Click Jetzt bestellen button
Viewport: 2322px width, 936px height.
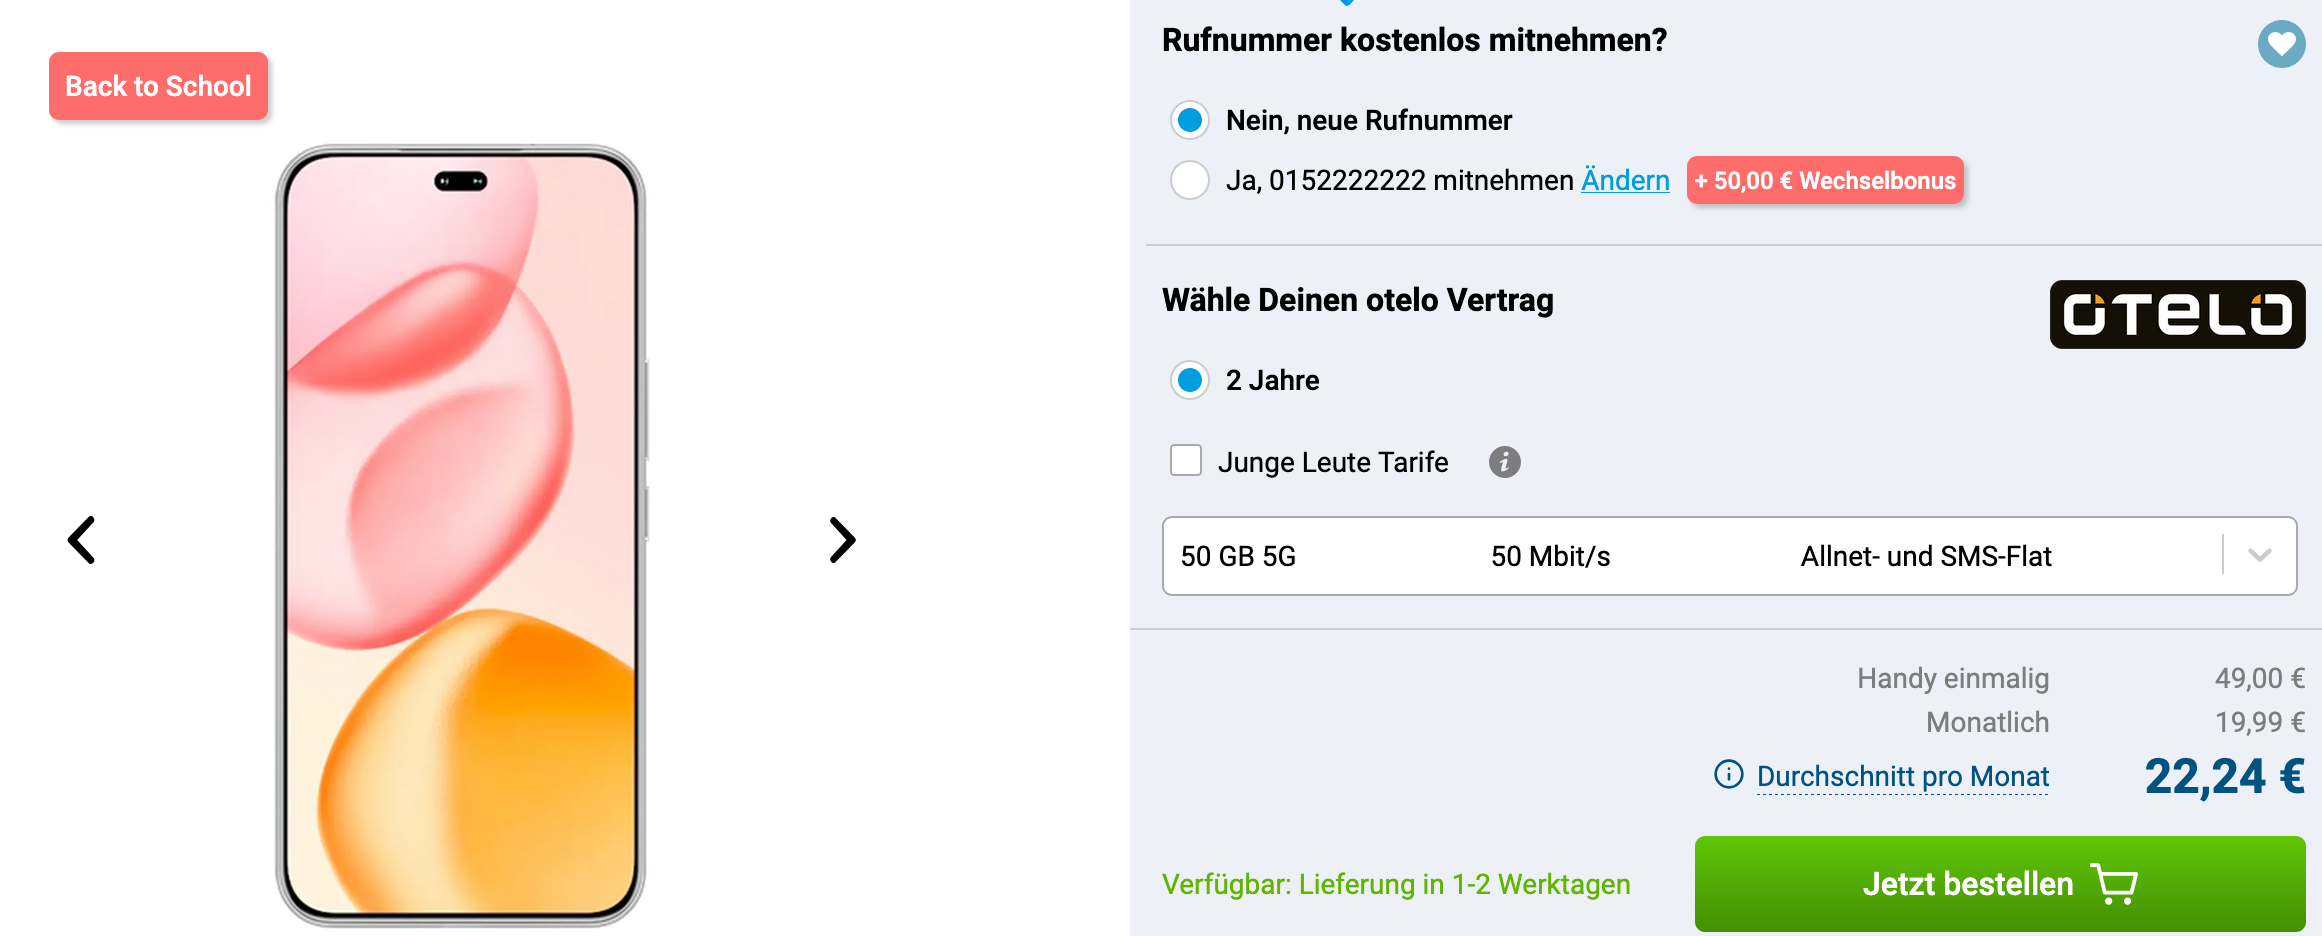click(2000, 884)
